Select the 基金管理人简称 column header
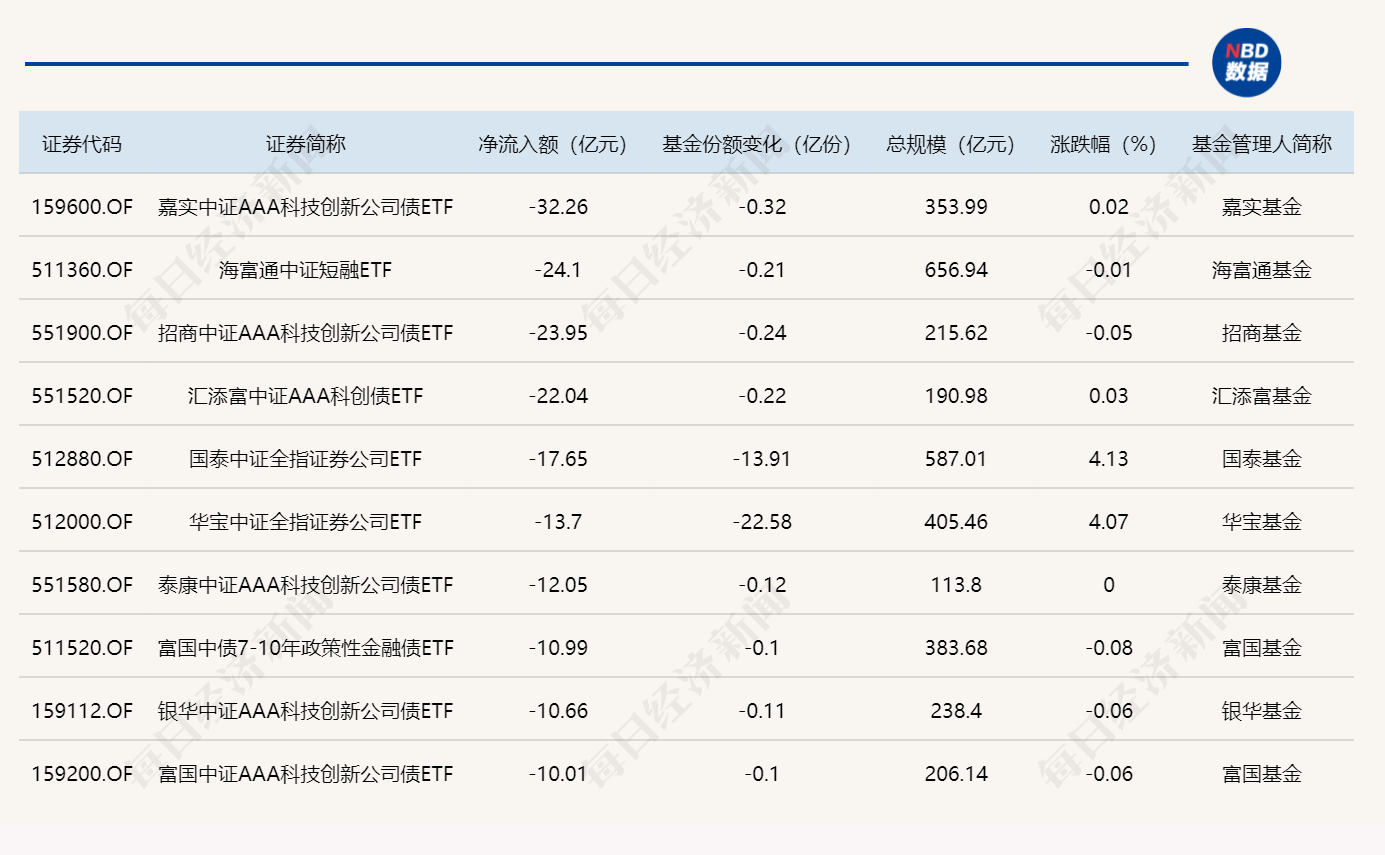 click(x=1261, y=144)
